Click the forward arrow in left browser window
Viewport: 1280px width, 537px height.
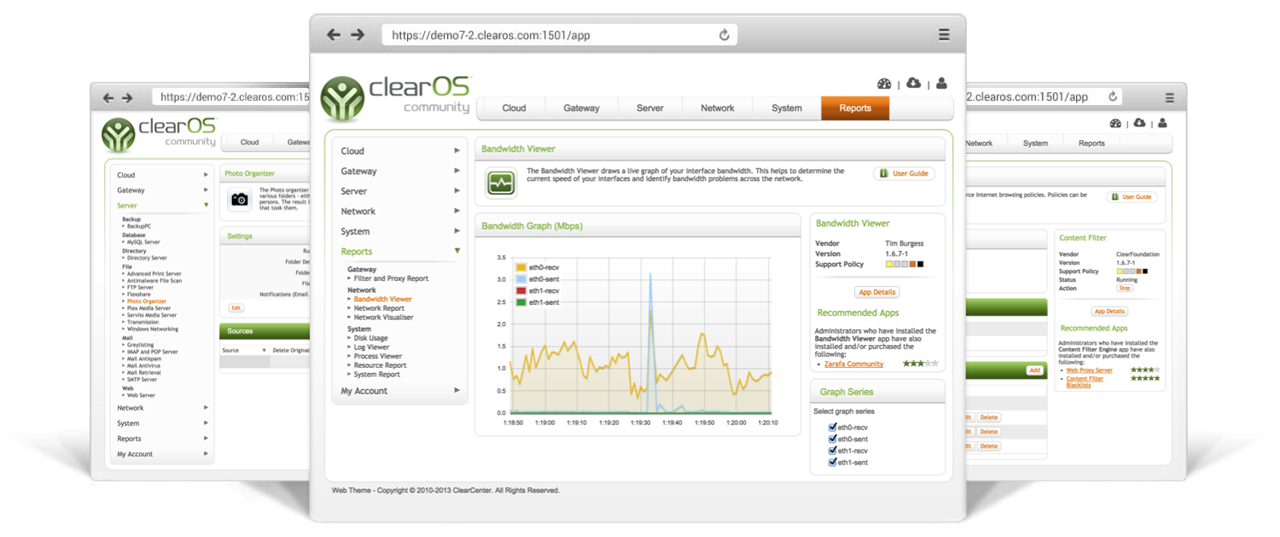[x=127, y=98]
